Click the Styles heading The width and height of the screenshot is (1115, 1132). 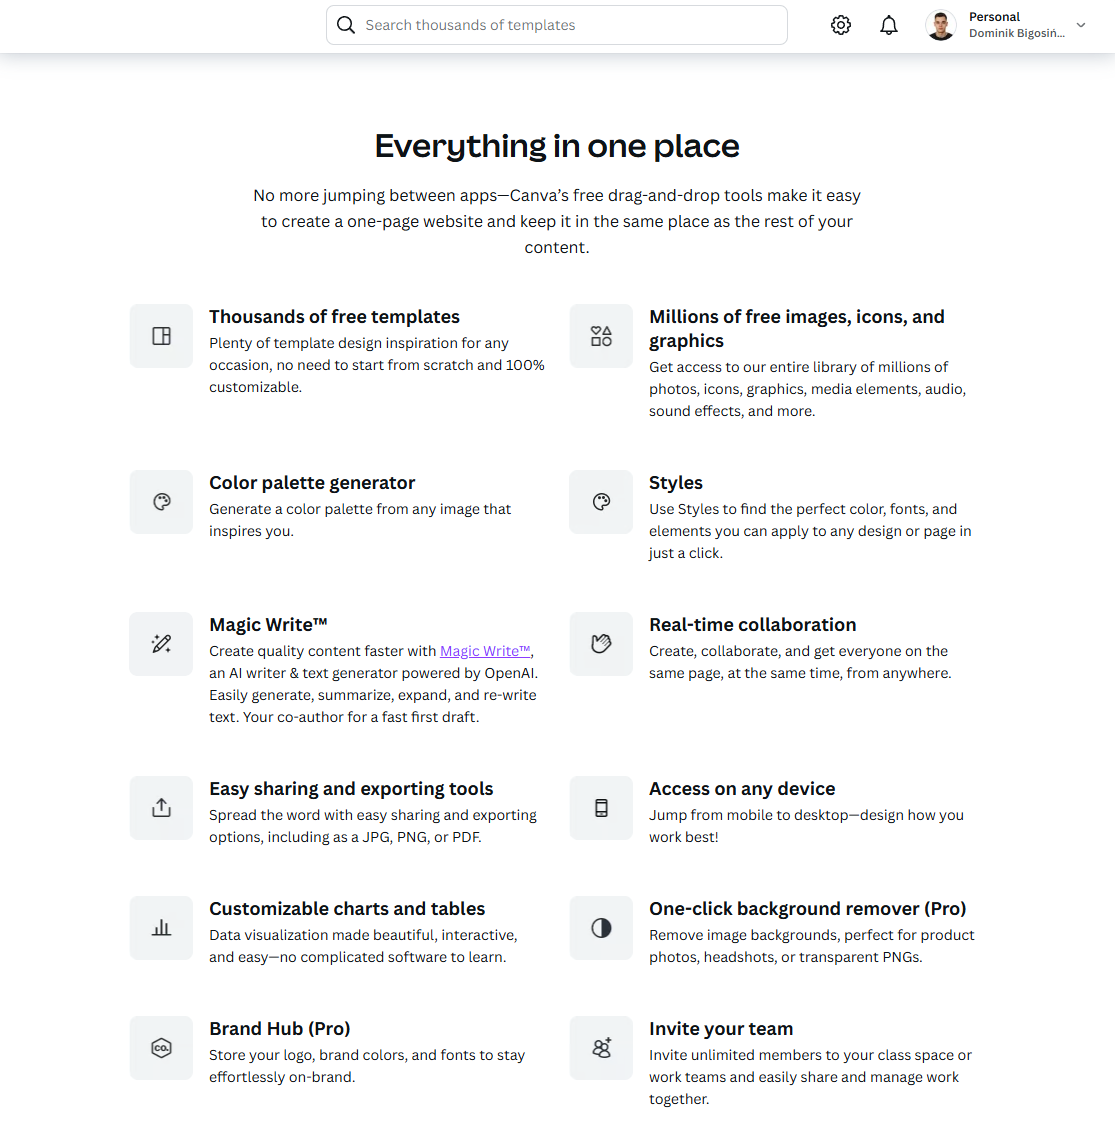click(675, 483)
